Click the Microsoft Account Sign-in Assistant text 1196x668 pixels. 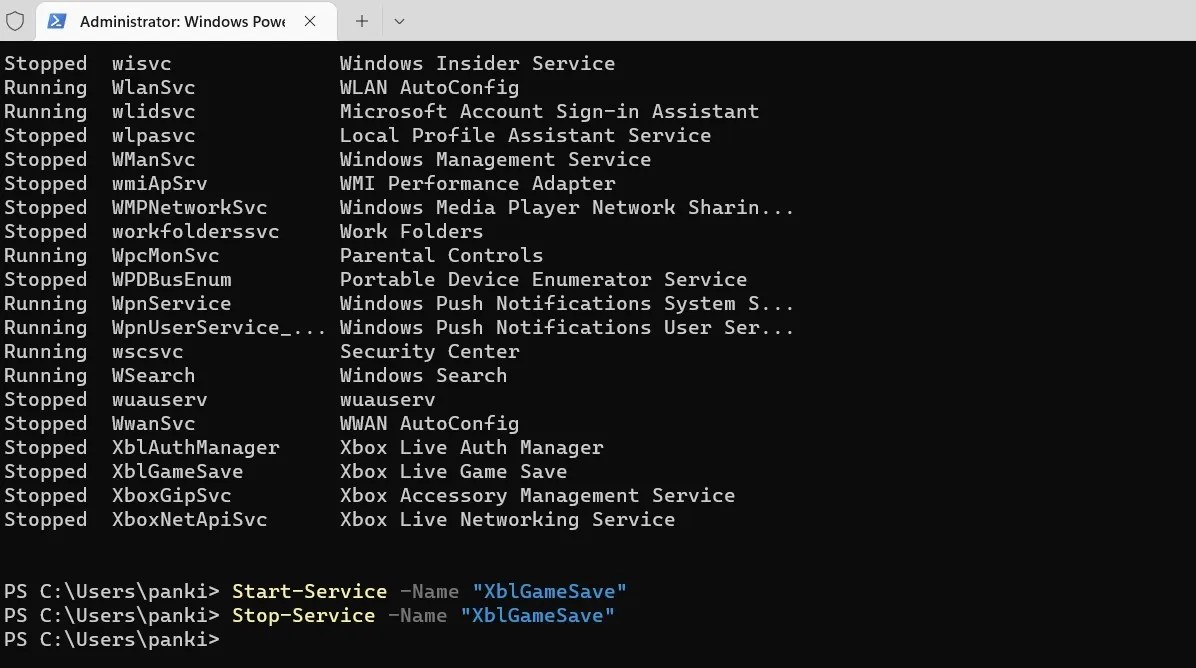click(549, 111)
